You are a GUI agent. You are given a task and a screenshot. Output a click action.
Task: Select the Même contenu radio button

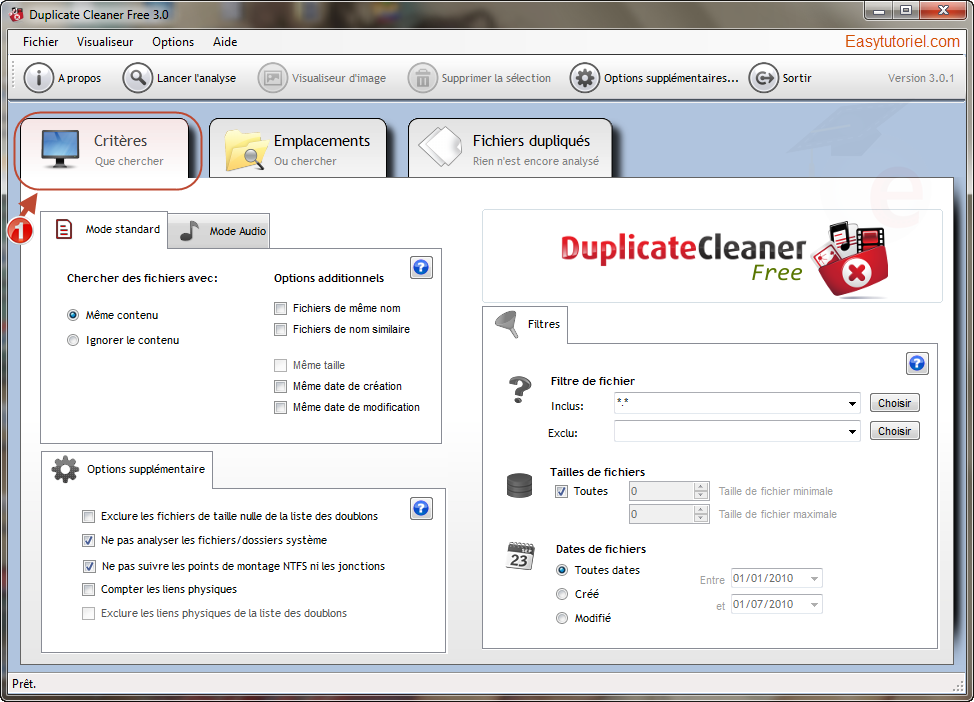click(73, 315)
